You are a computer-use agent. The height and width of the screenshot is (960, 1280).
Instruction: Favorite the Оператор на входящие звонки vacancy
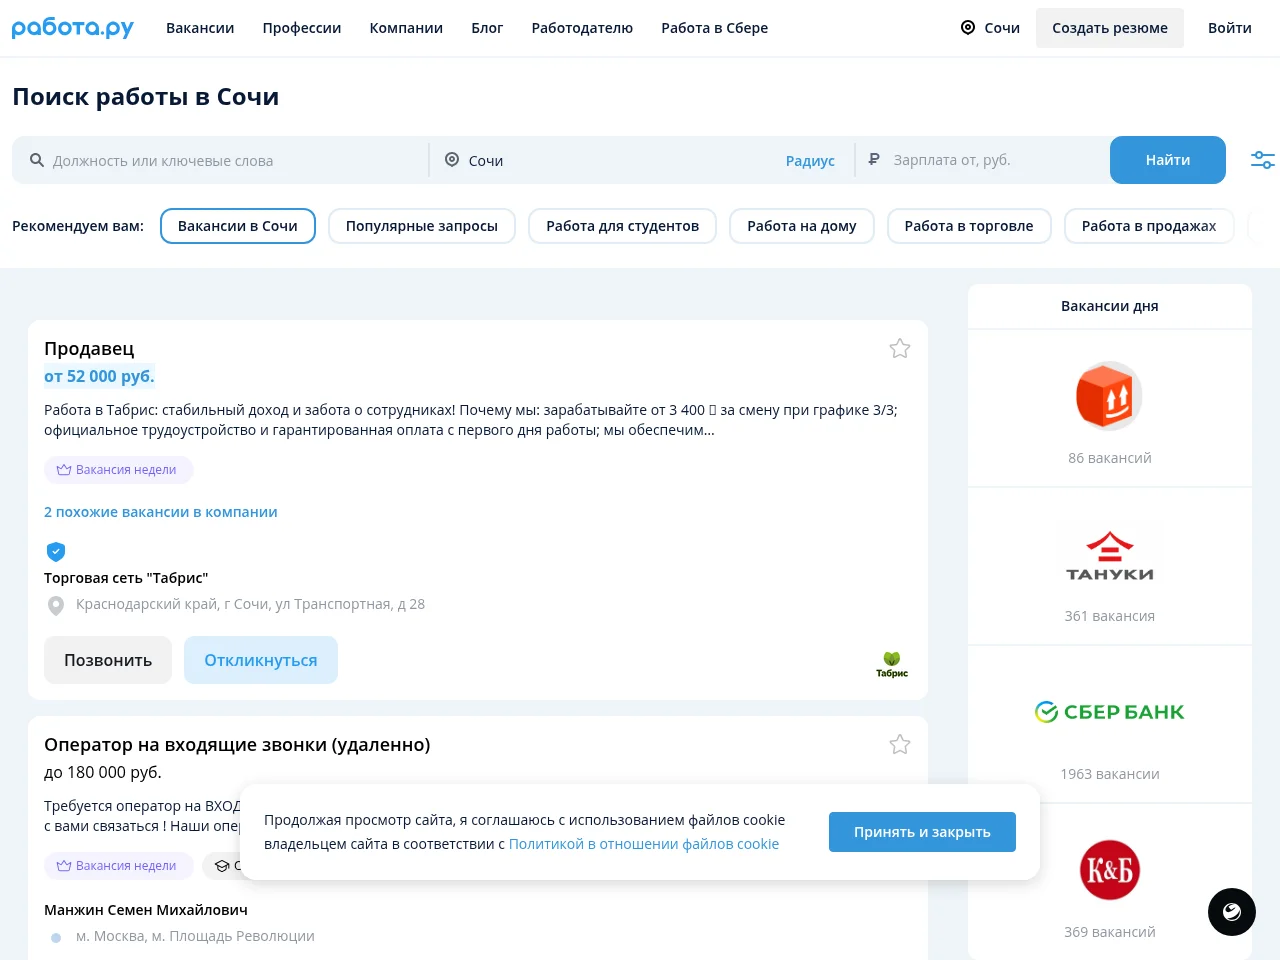pos(900,744)
